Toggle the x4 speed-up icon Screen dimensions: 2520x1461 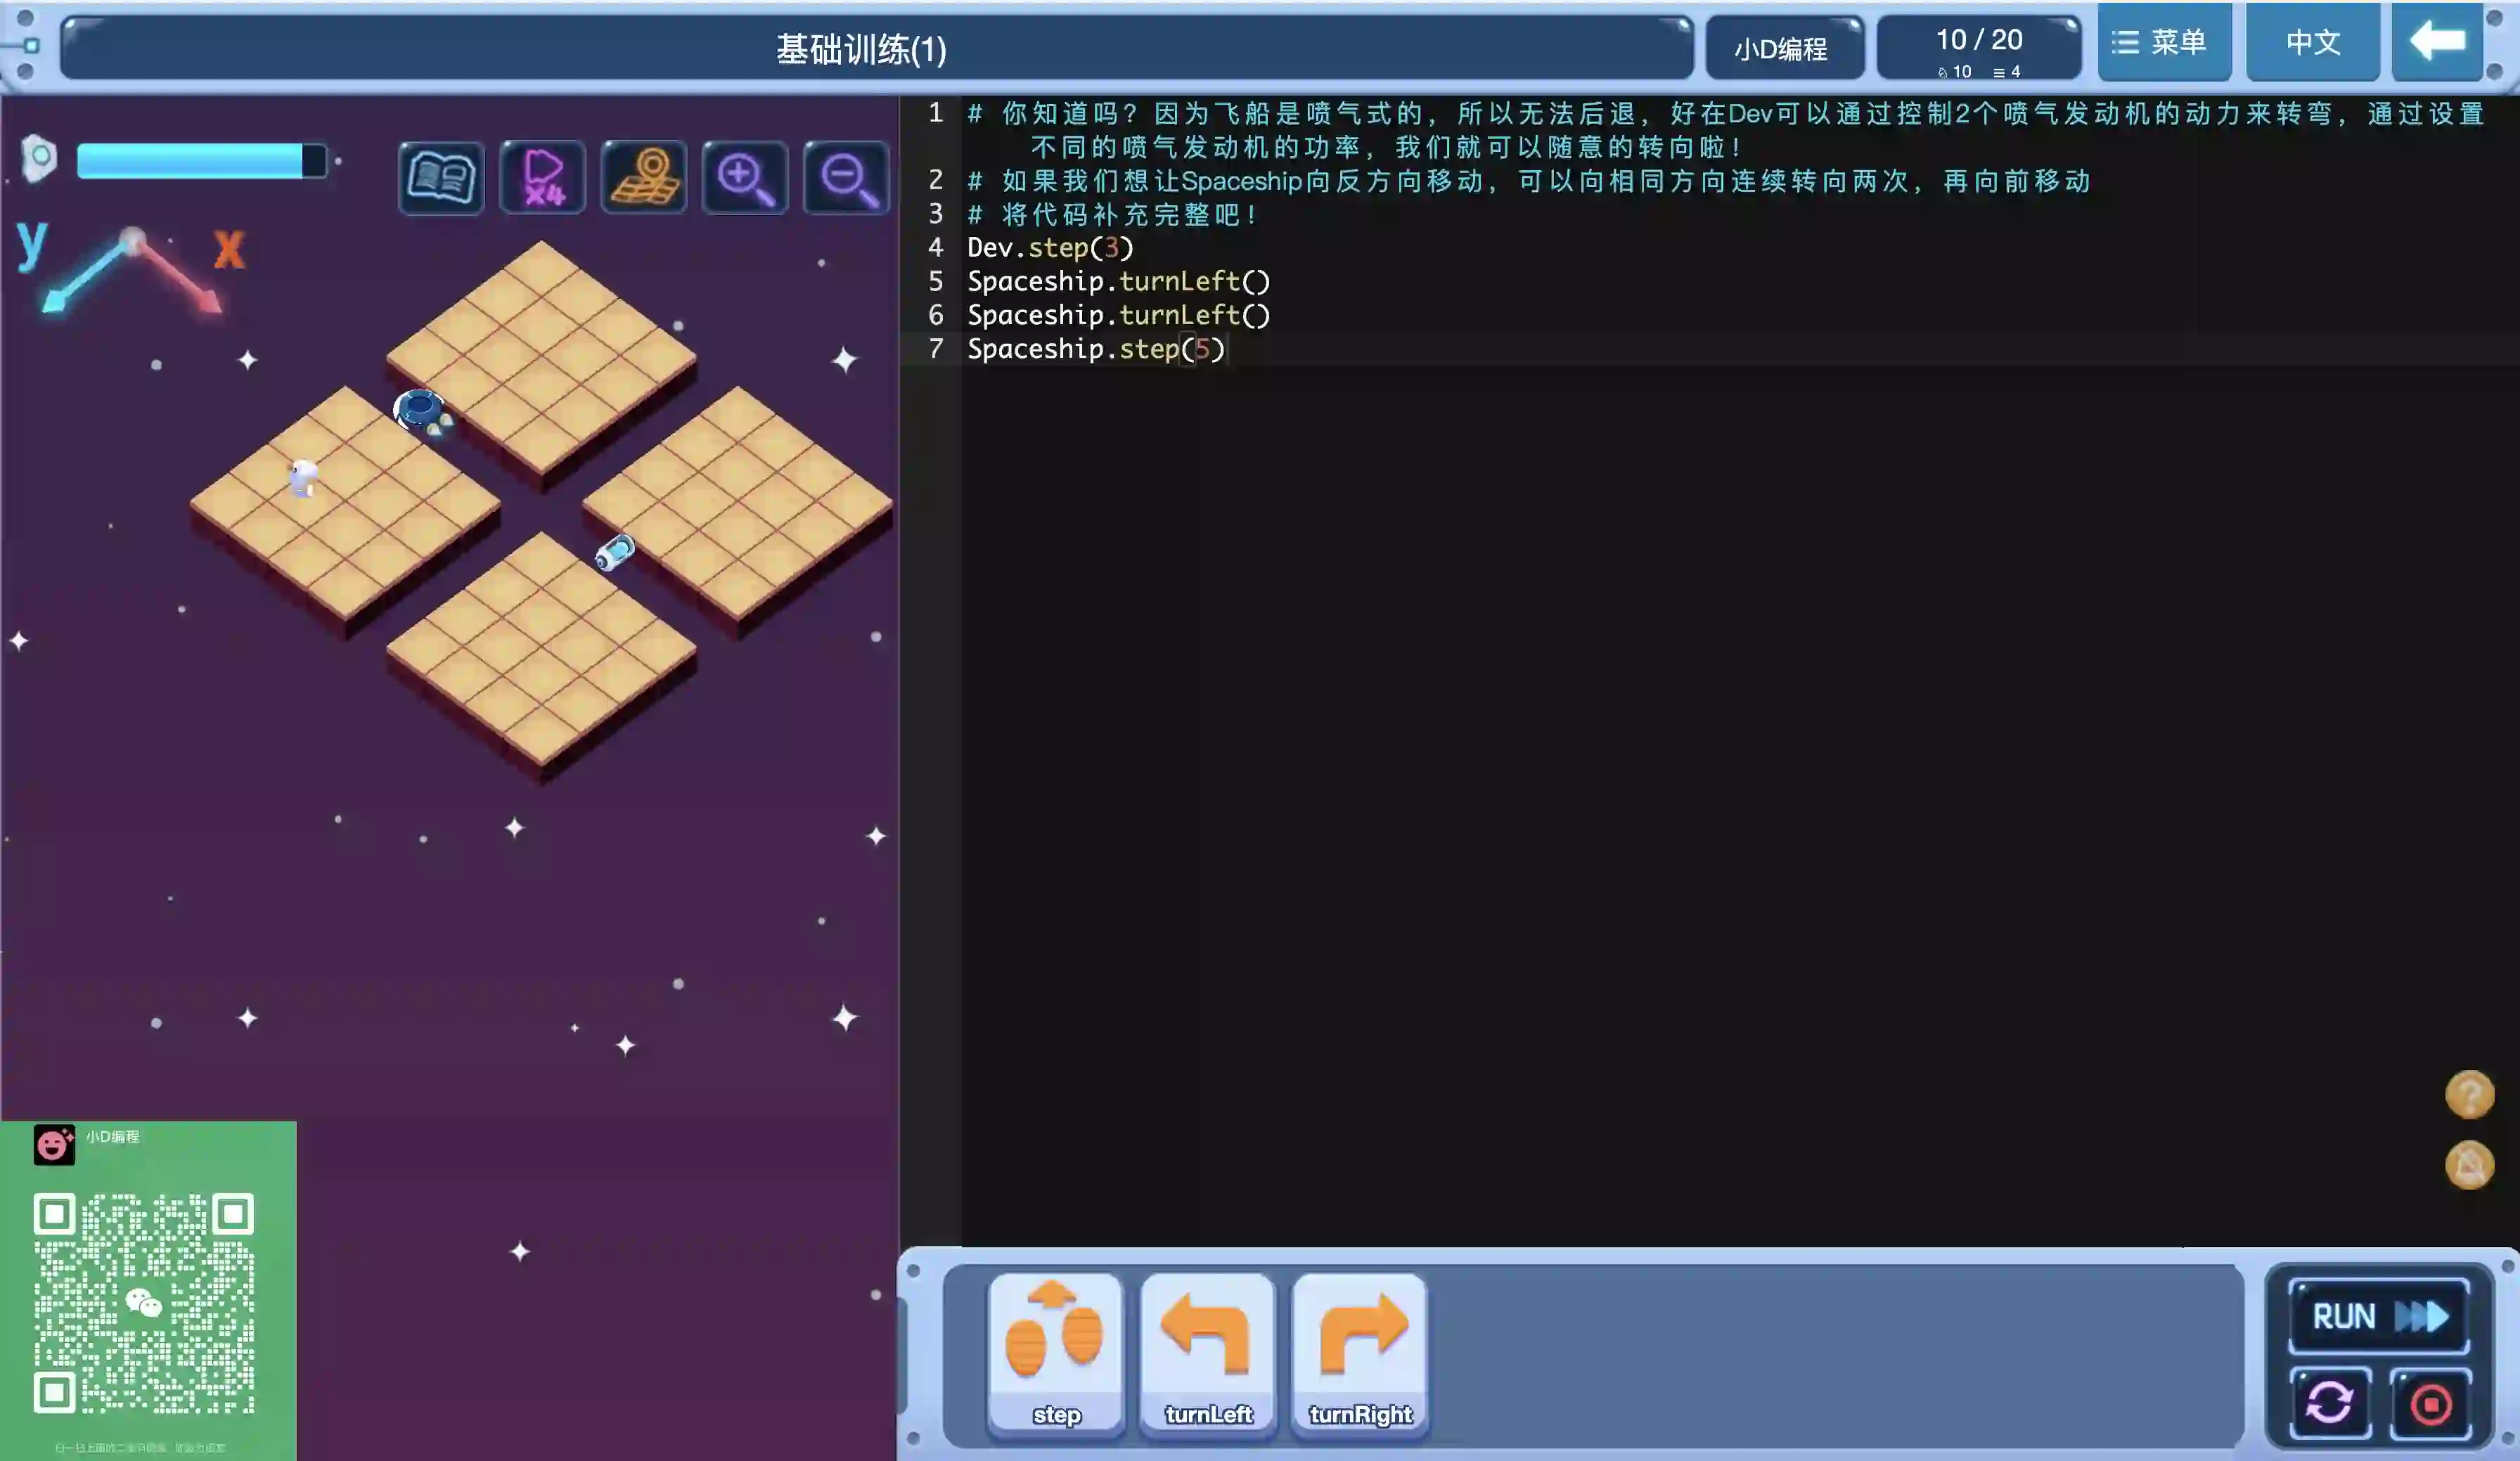coord(543,178)
